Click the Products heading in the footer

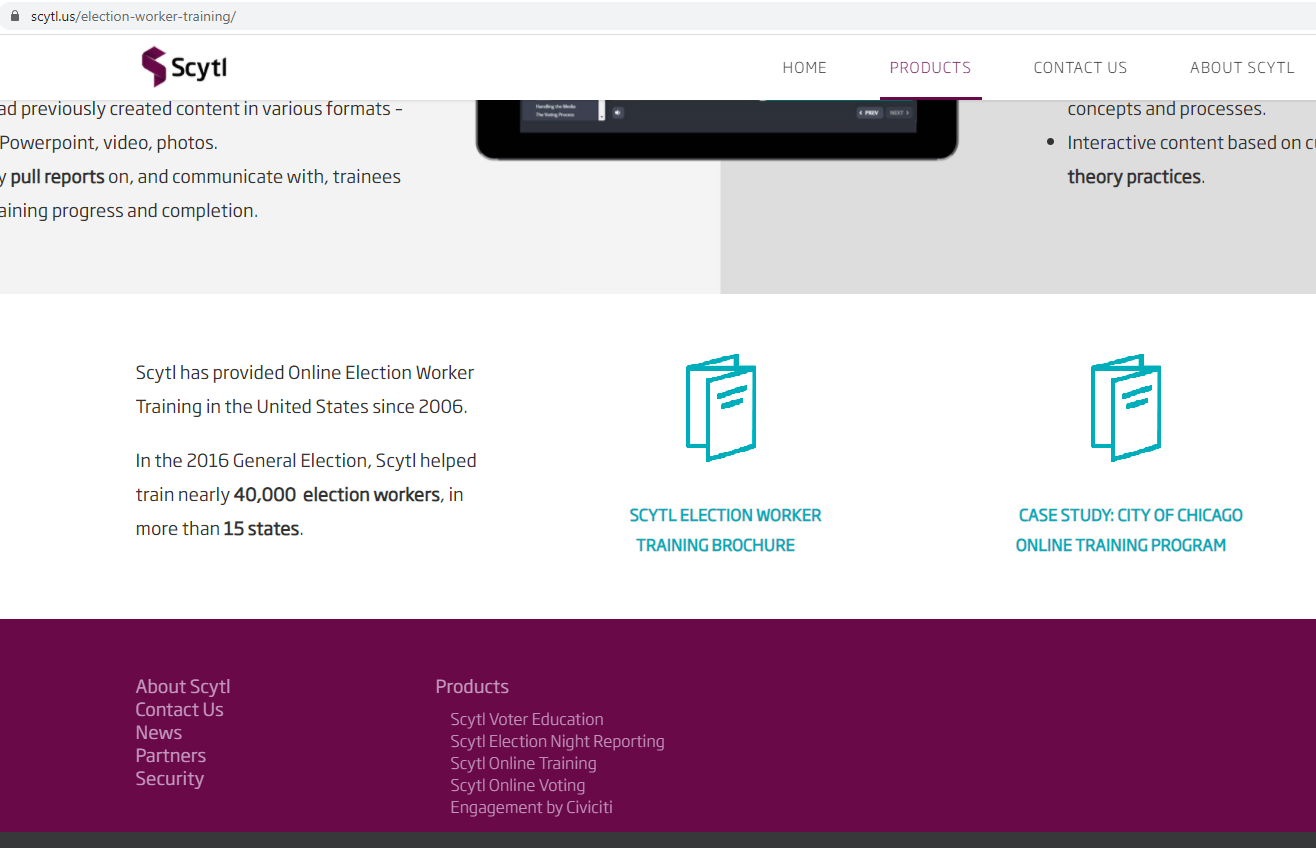click(x=472, y=686)
